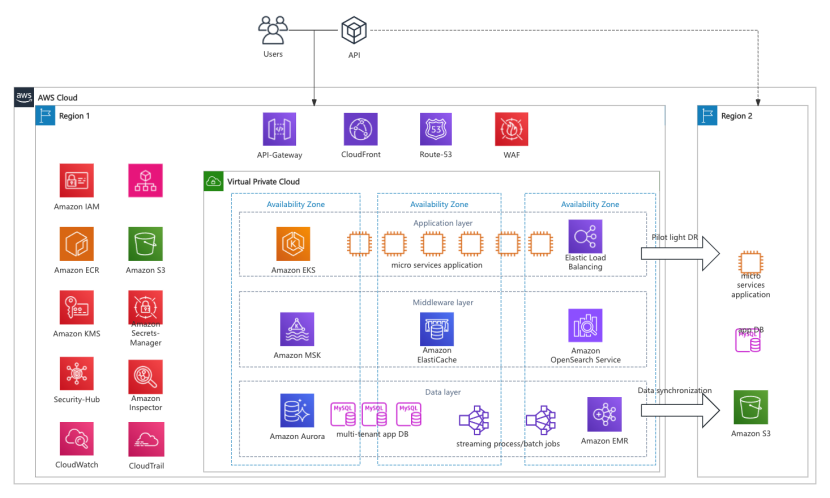
Task: Select the Amazon ElastiCache icon
Action: 437,329
